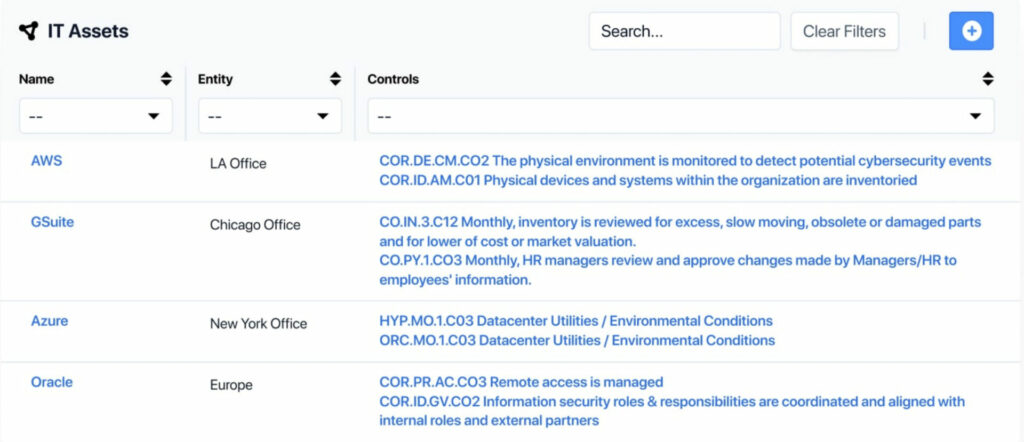Click the LA Office entity cell

coord(238,164)
